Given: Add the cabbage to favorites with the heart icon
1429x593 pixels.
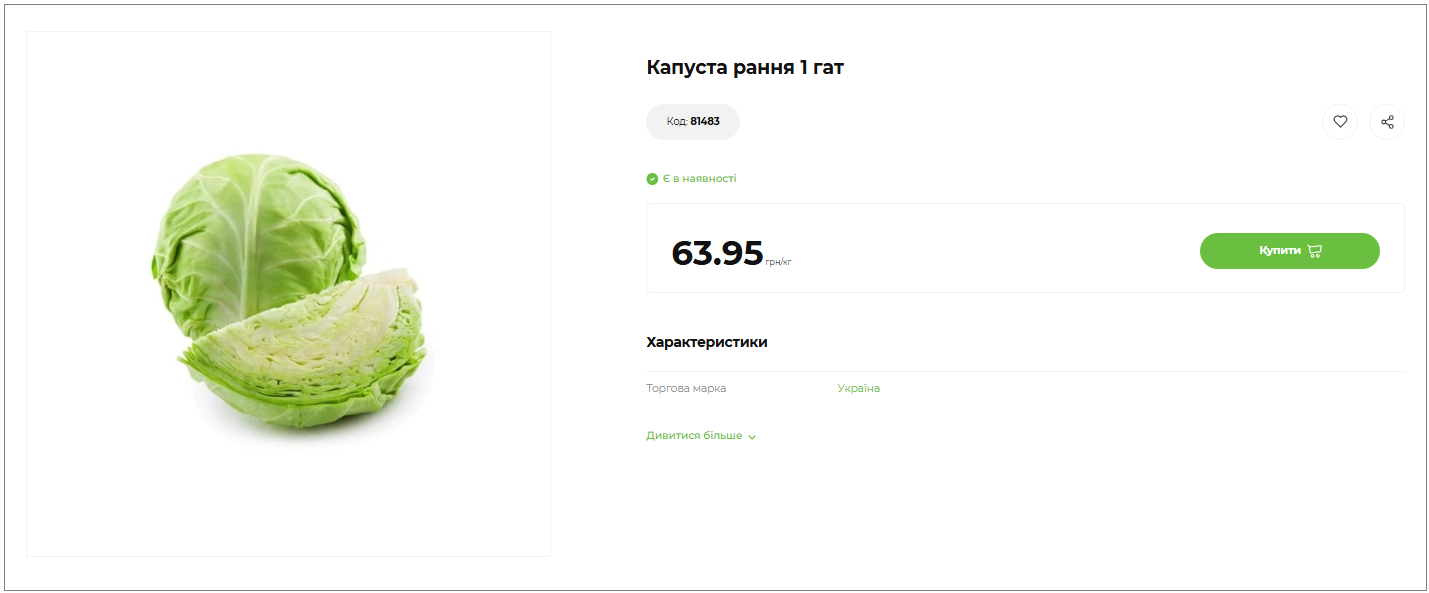Looking at the screenshot, I should pos(1340,122).
